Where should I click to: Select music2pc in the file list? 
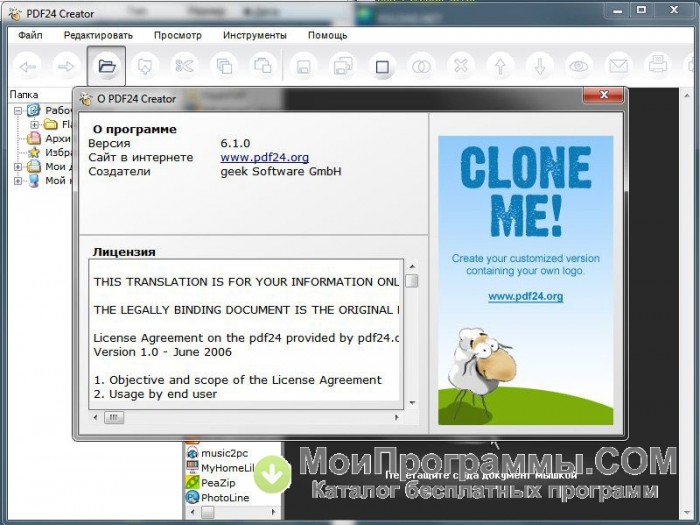[225, 453]
